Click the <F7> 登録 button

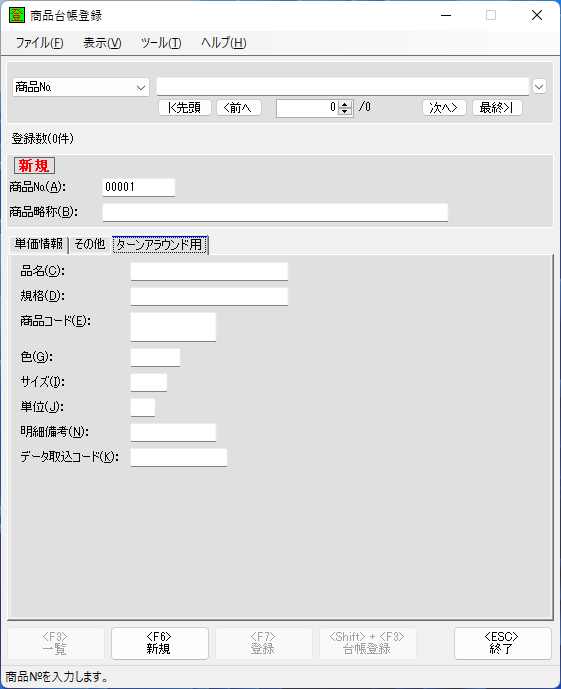pyautogui.click(x=264, y=643)
